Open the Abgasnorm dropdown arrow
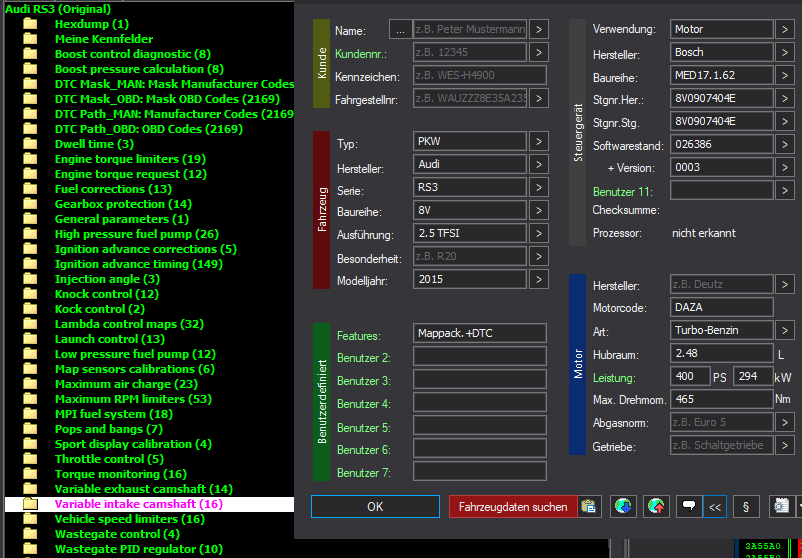The width and height of the screenshot is (802, 558). [785, 422]
